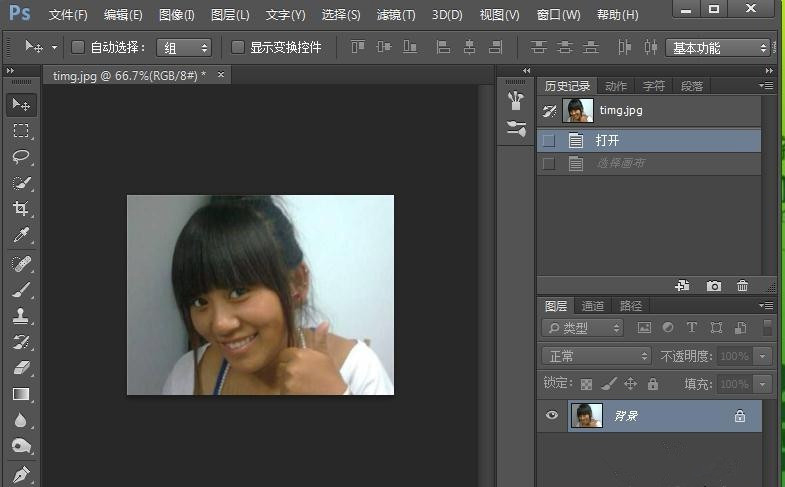Open the 基本功能 workspace dropdown
This screenshot has height=487, width=785.
click(720, 48)
